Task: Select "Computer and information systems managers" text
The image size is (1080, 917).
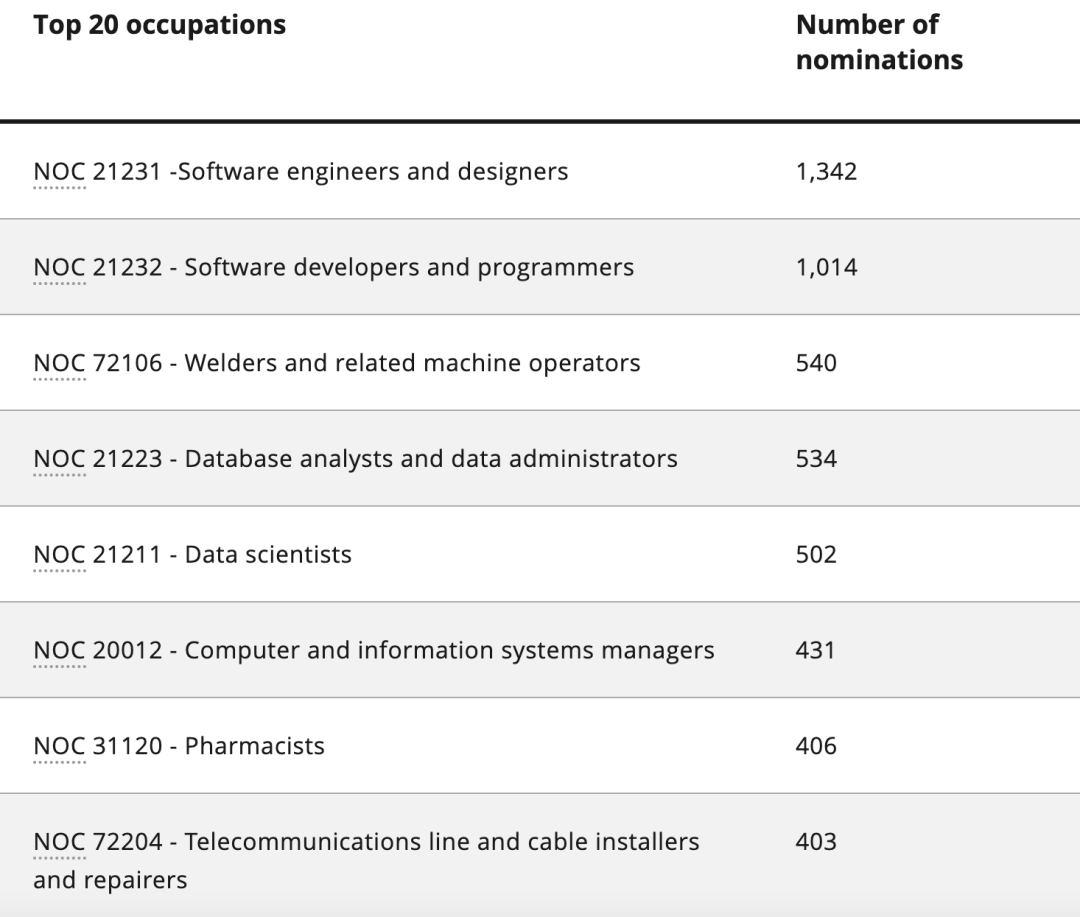Action: click(x=450, y=650)
